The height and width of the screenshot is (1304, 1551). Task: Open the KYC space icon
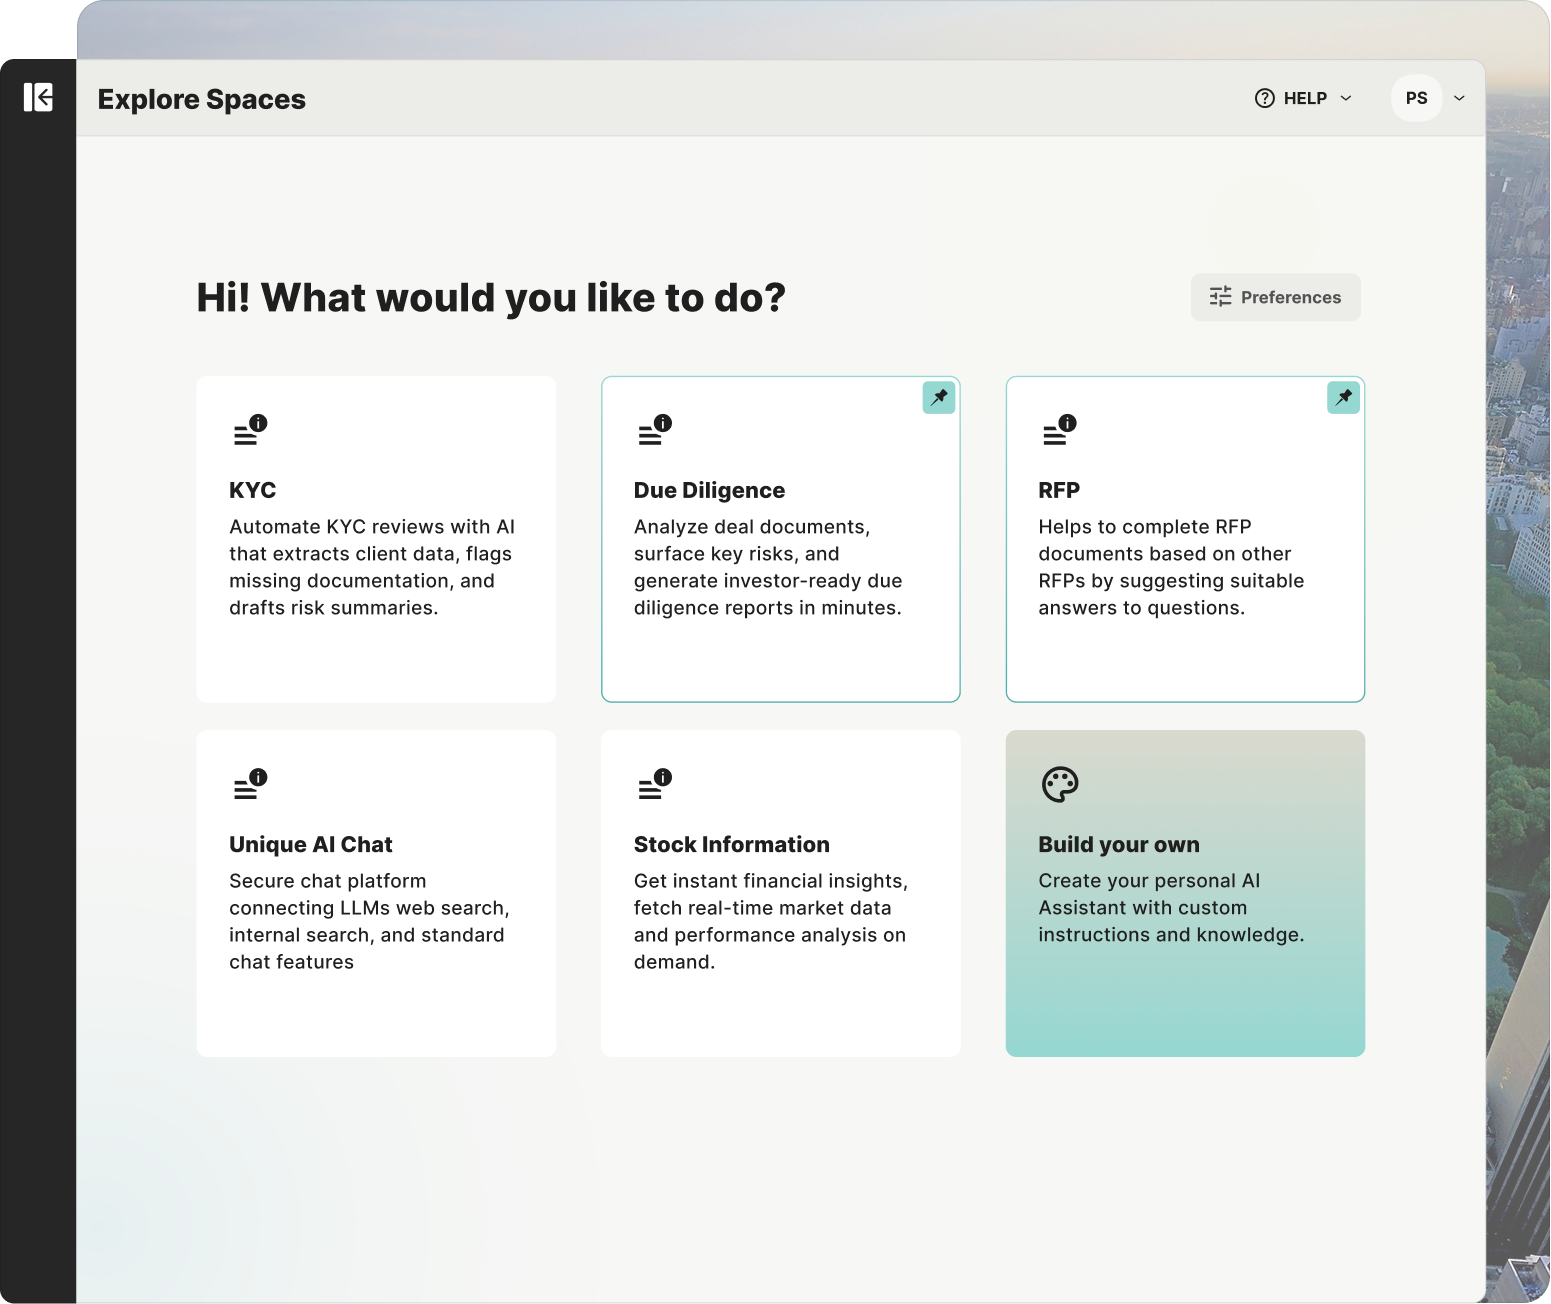247,432
